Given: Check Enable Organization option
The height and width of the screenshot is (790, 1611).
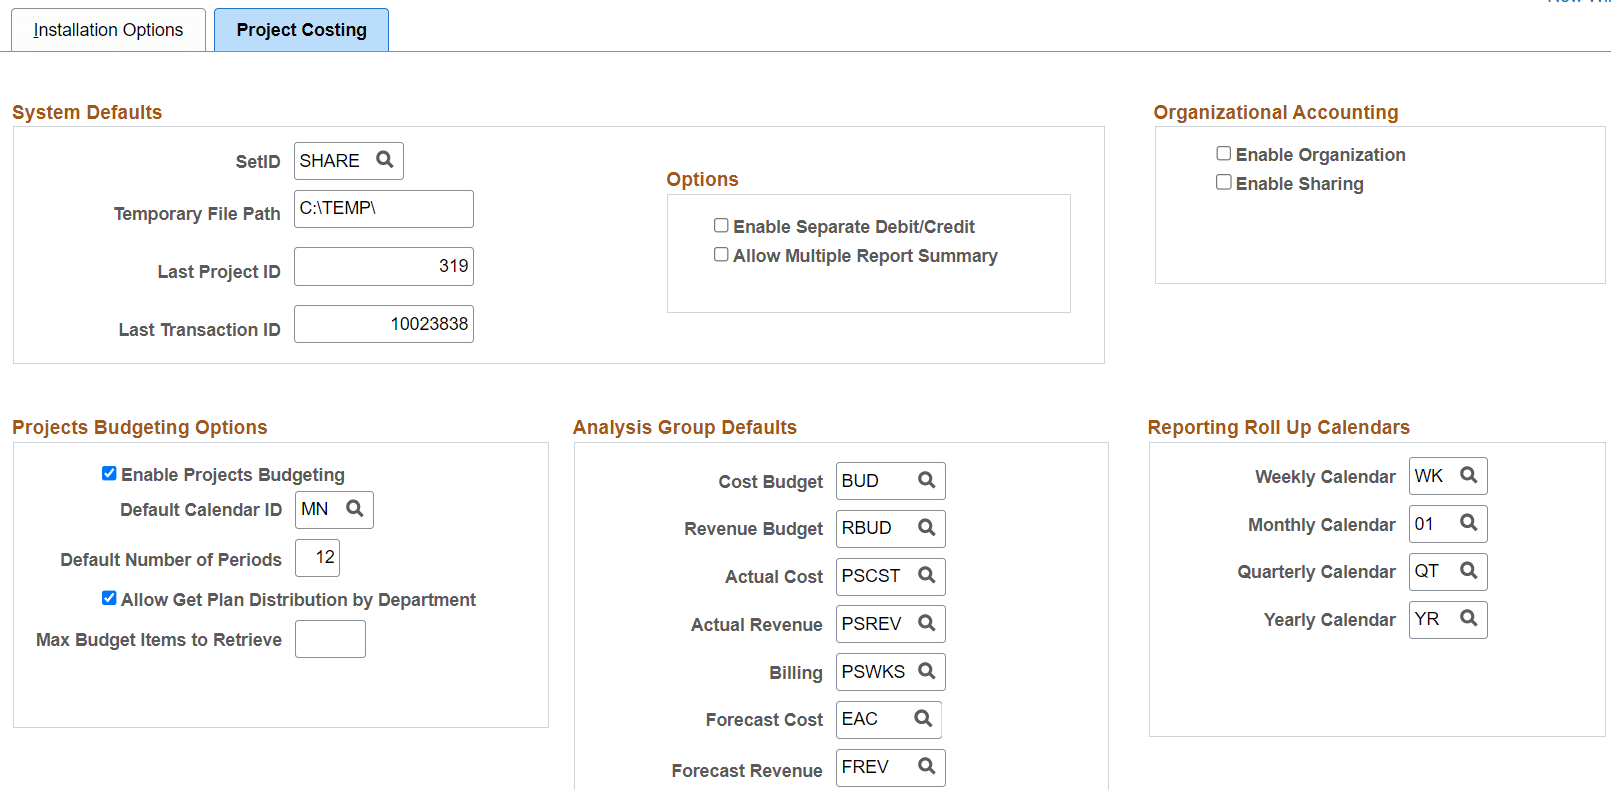Looking at the screenshot, I should pos(1223,154).
